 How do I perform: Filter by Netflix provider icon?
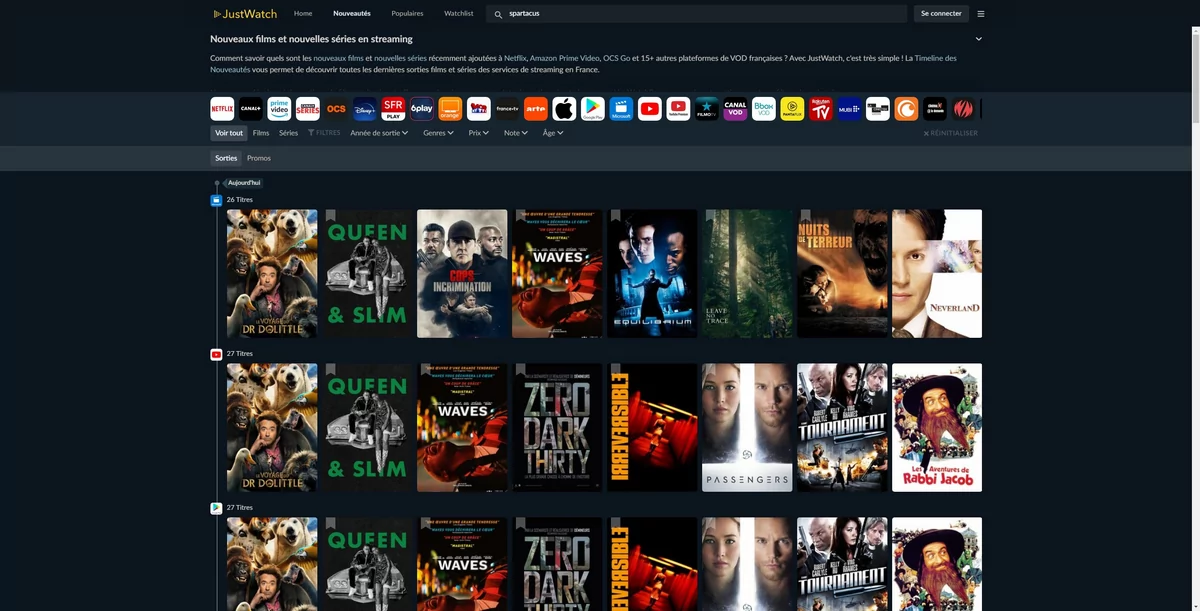click(222, 109)
